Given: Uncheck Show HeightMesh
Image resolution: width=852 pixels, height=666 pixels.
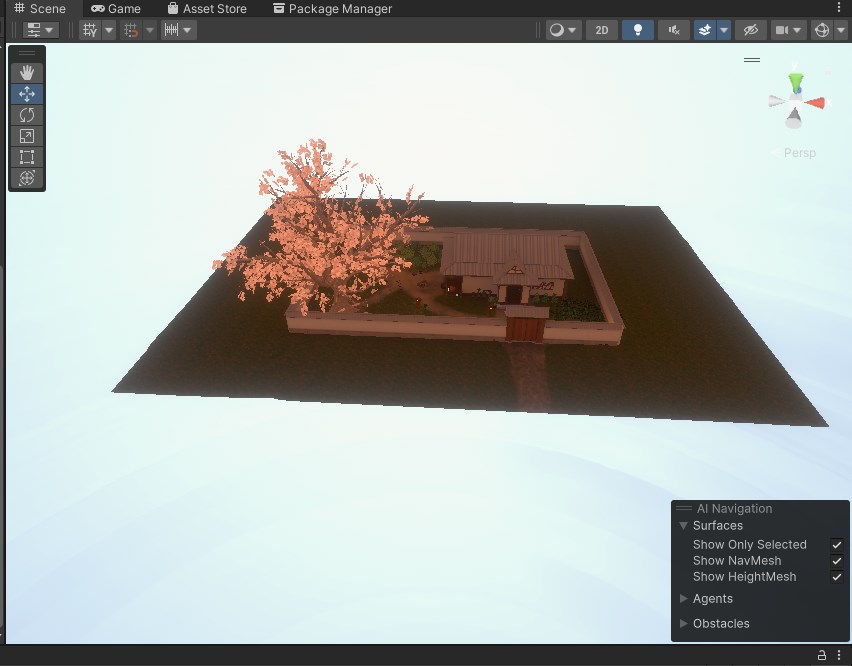Looking at the screenshot, I should point(837,577).
